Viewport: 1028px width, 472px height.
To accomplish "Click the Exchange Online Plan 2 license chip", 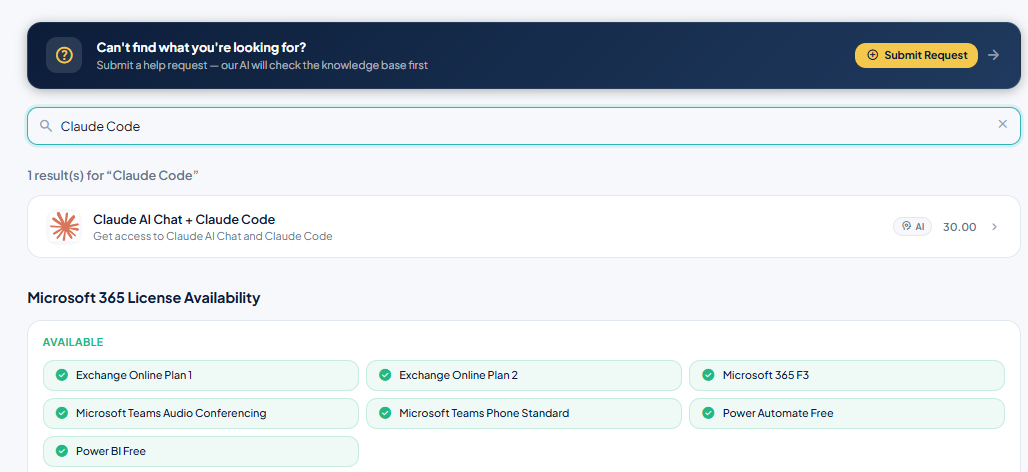I will pyautogui.click(x=524, y=376).
